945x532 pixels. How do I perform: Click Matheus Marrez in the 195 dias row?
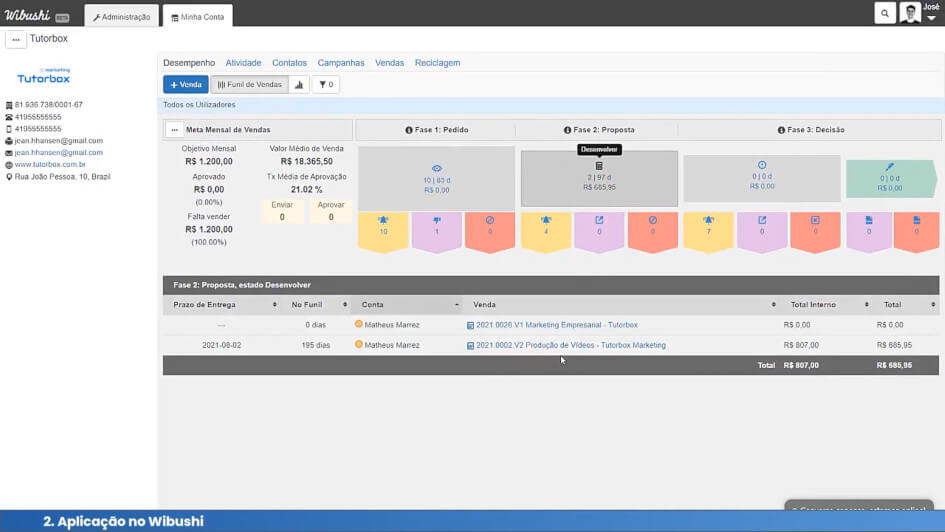[392, 345]
